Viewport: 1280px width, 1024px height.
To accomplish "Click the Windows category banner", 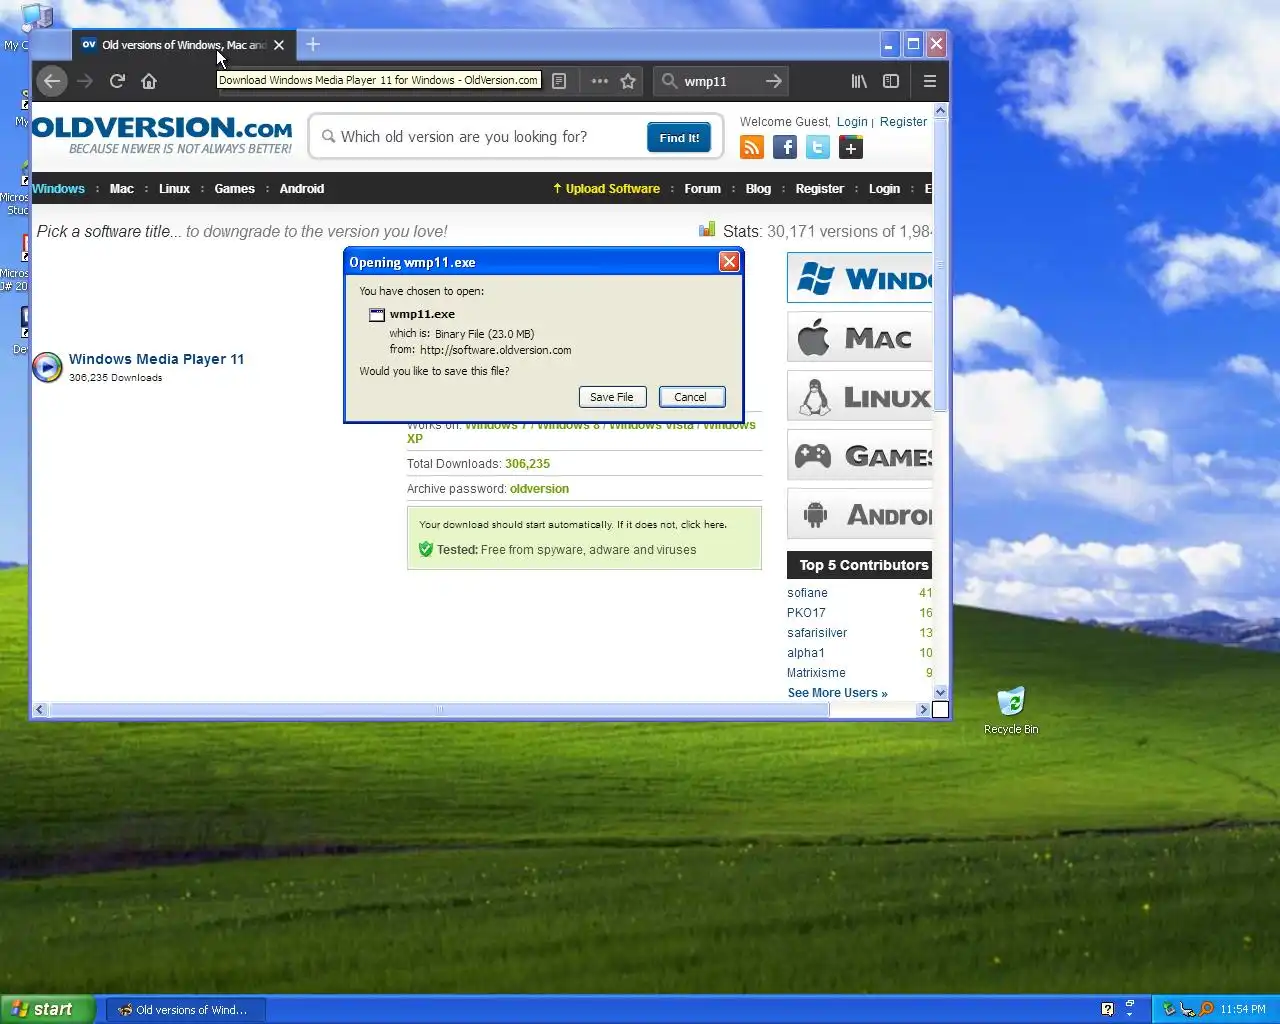I will click(860, 278).
